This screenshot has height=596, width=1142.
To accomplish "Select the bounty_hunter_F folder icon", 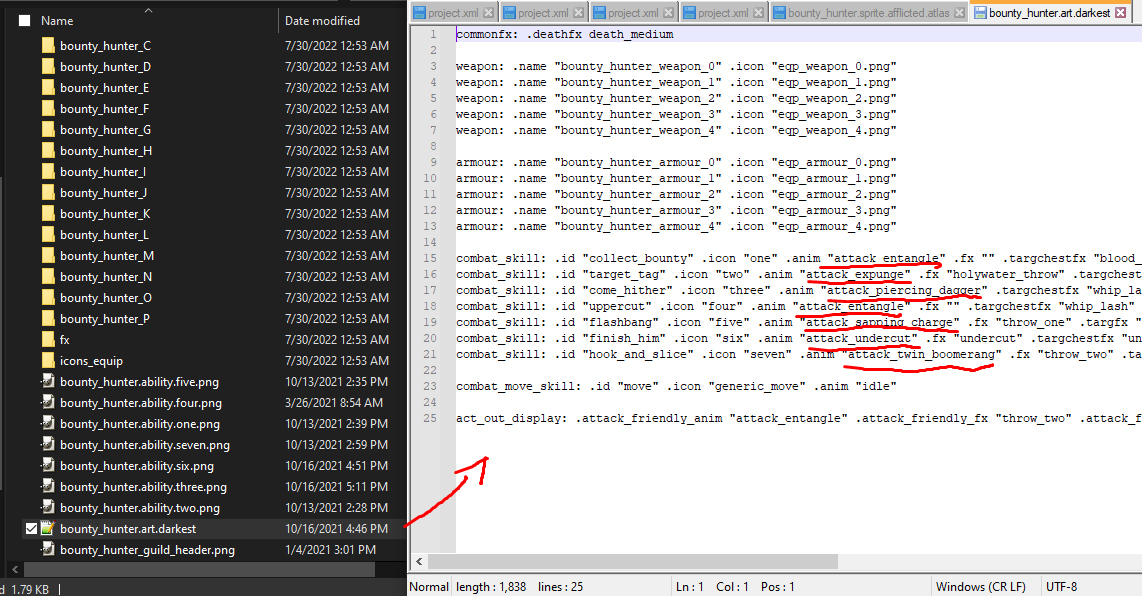I will (x=48, y=109).
